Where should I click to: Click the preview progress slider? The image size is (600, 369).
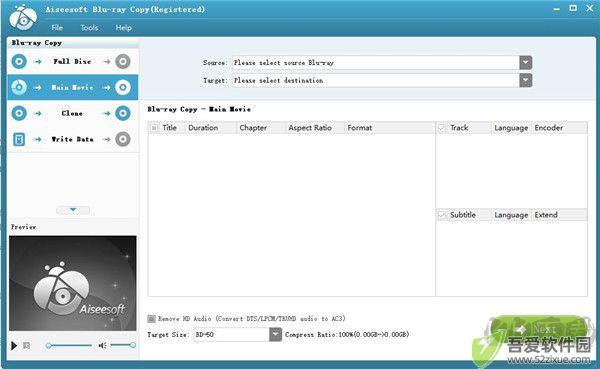[69, 345]
